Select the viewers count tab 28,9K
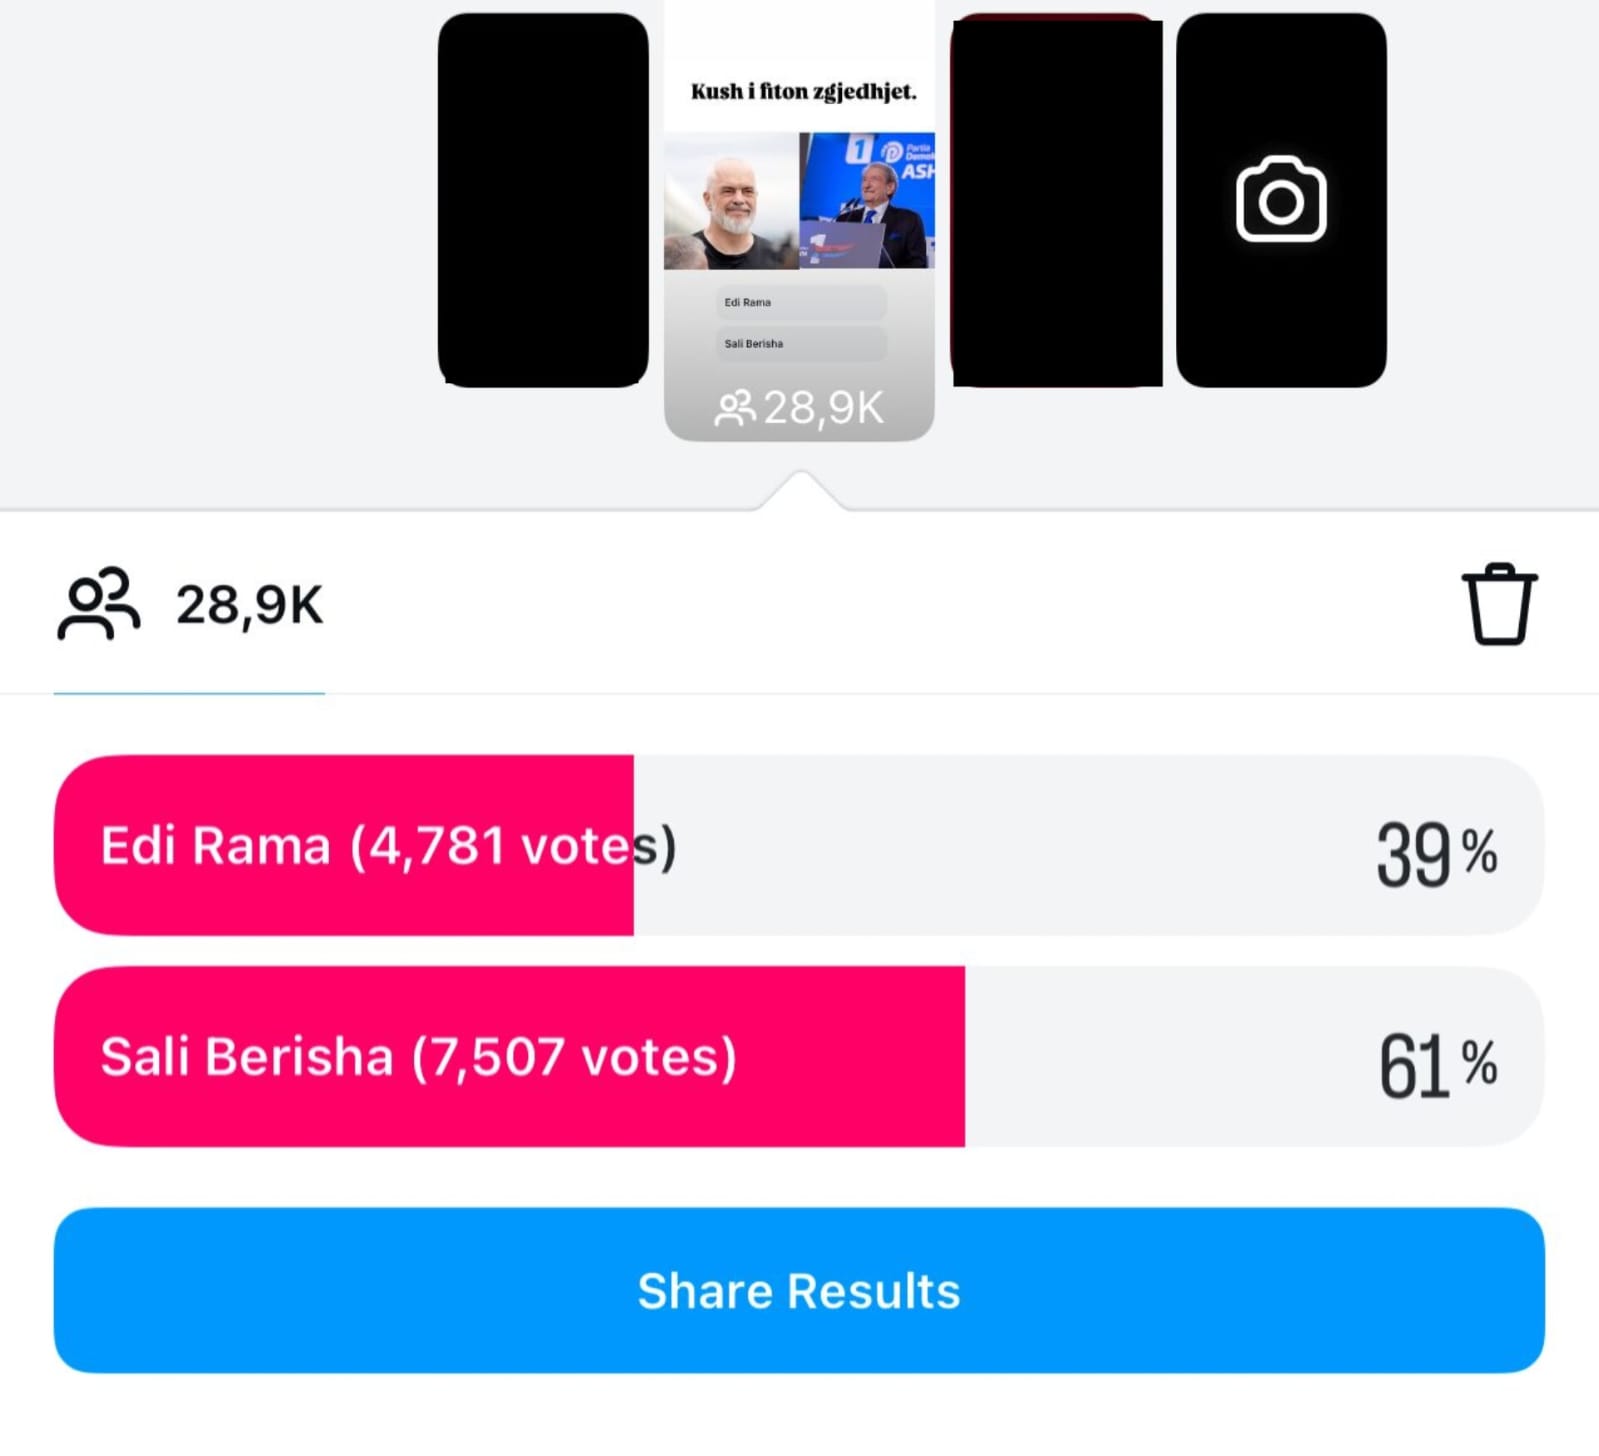Image resolution: width=1599 pixels, height=1456 pixels. pos(190,606)
